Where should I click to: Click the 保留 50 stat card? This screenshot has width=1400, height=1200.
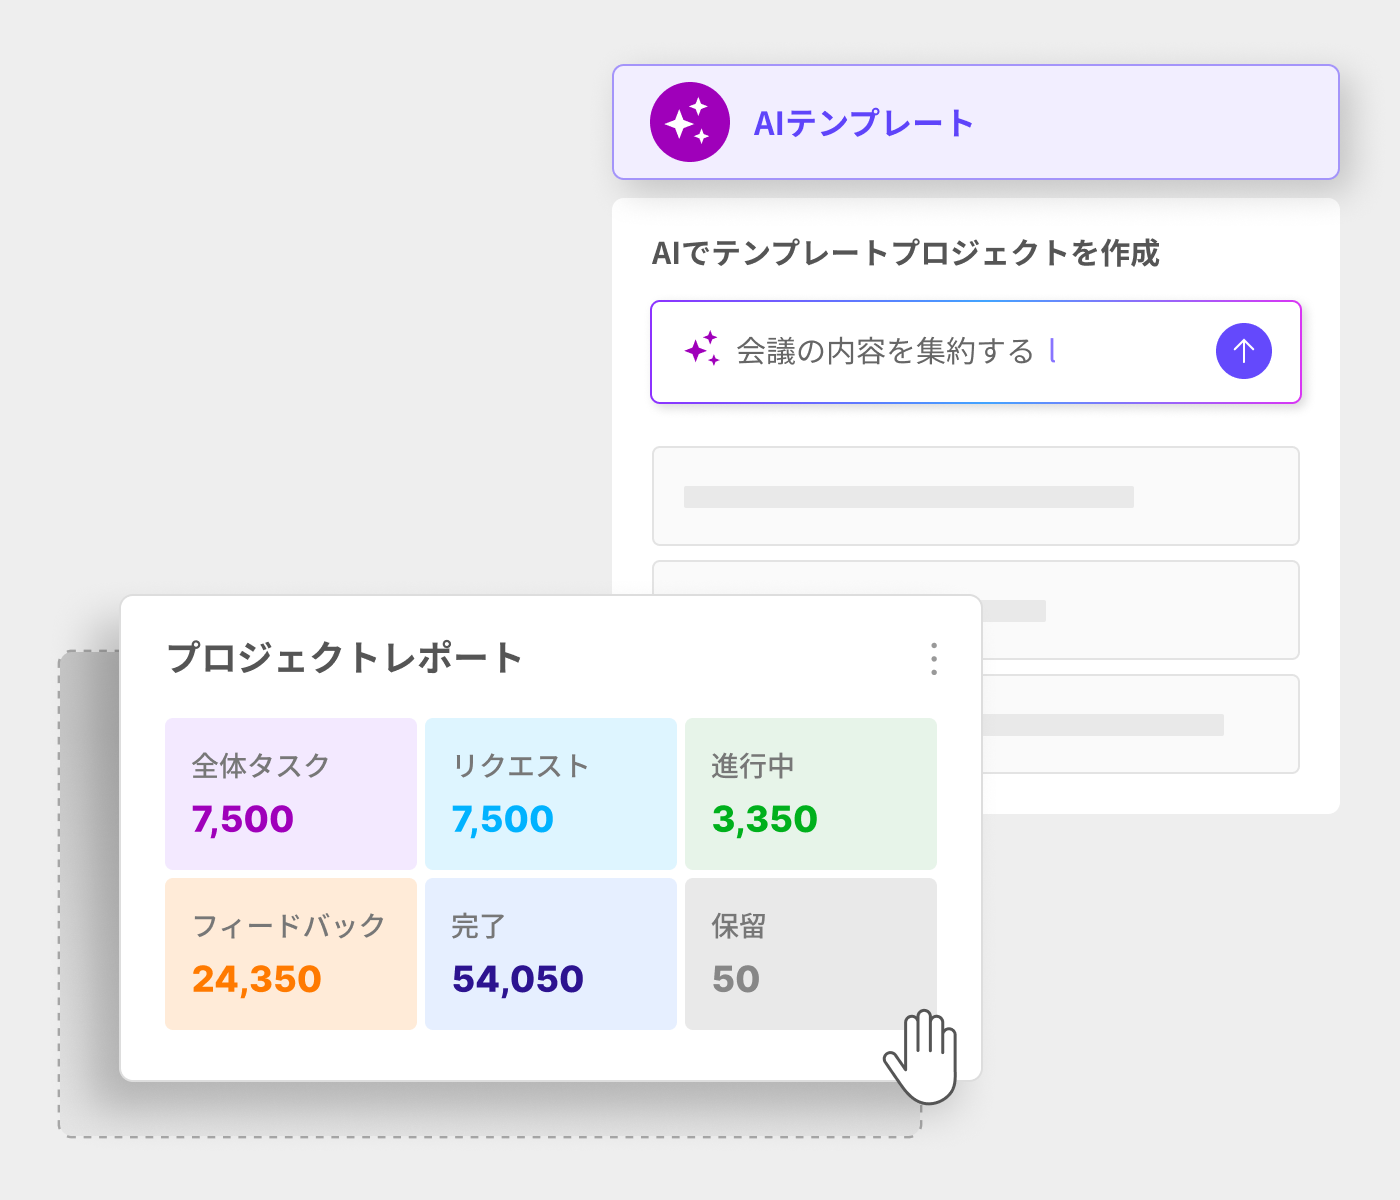tap(811, 954)
